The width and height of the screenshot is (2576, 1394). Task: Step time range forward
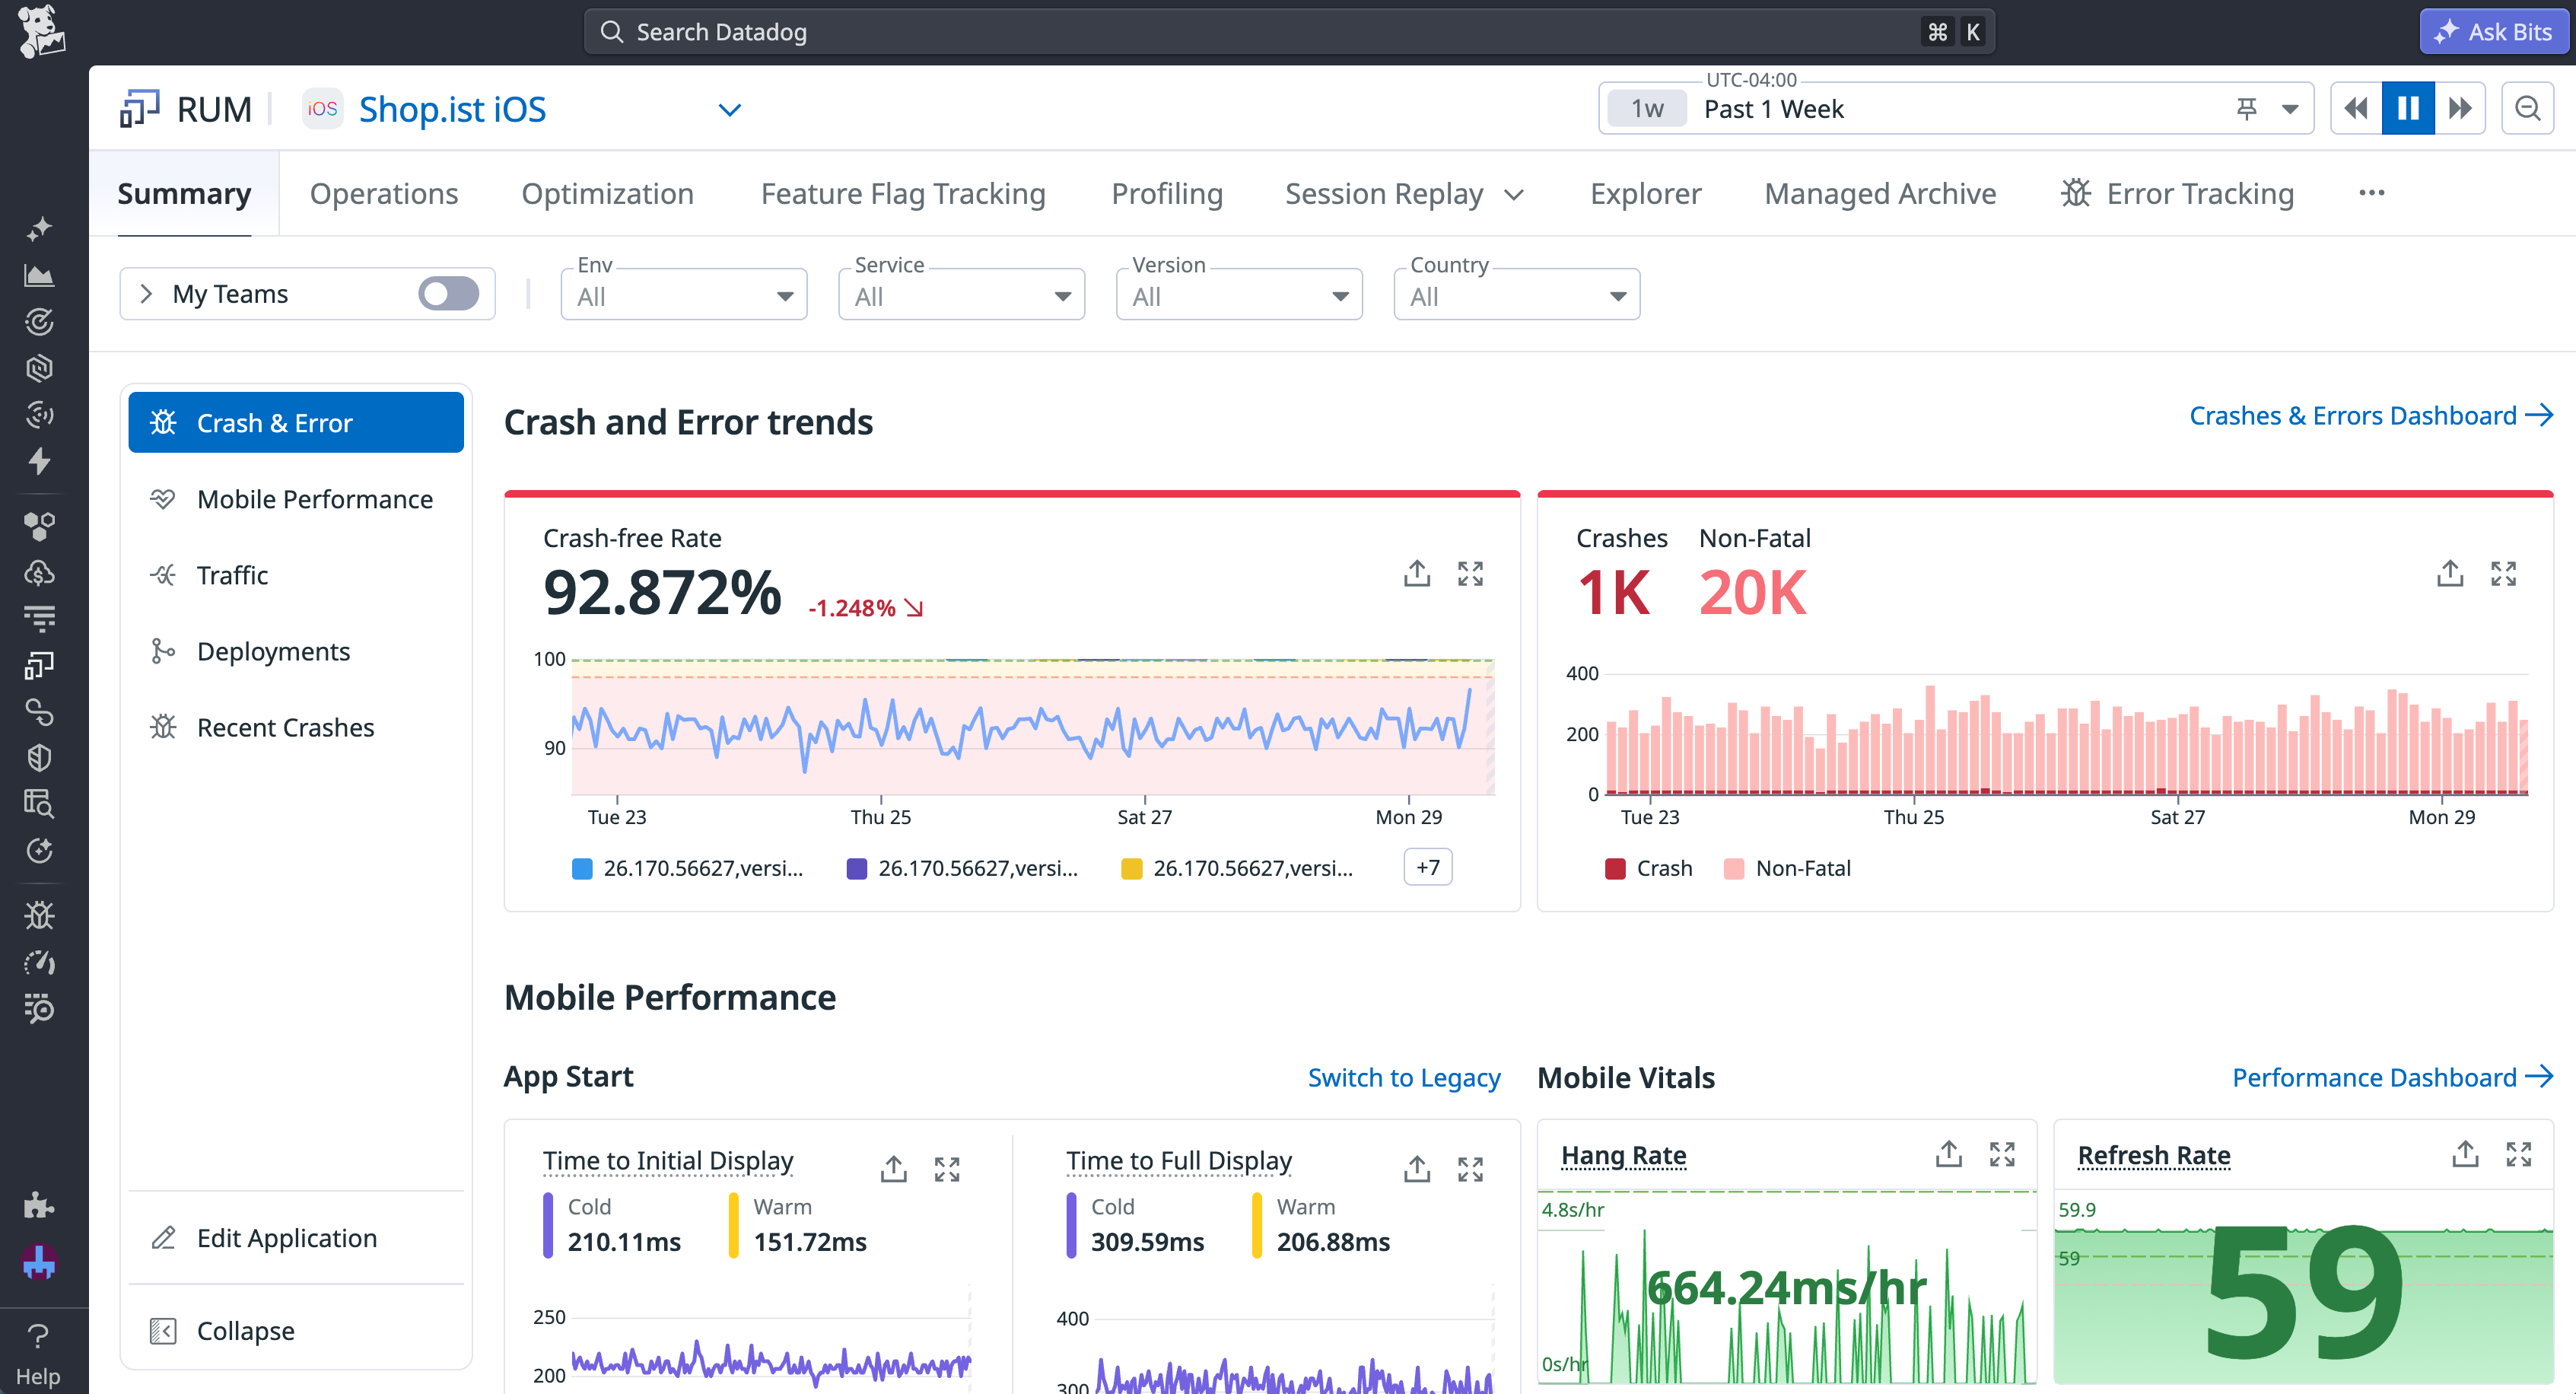pyautogui.click(x=2460, y=108)
